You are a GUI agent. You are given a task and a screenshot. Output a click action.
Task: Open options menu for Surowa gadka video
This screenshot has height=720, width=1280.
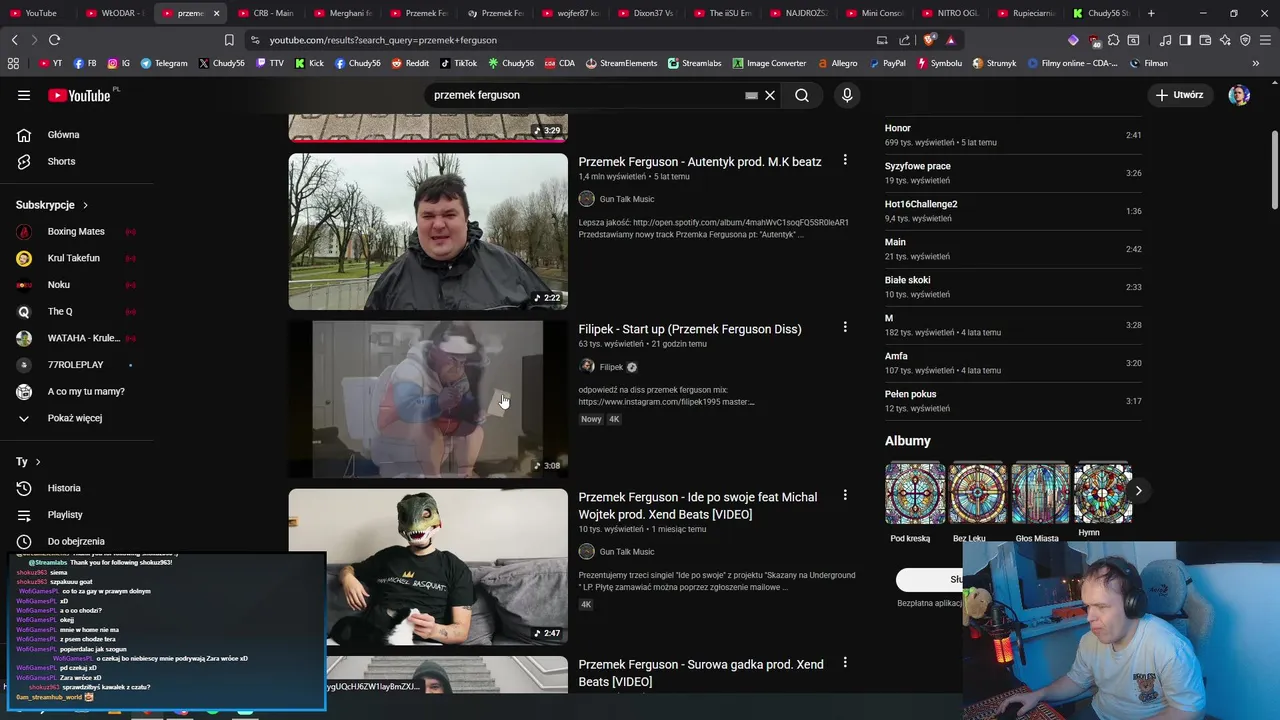[845, 663]
